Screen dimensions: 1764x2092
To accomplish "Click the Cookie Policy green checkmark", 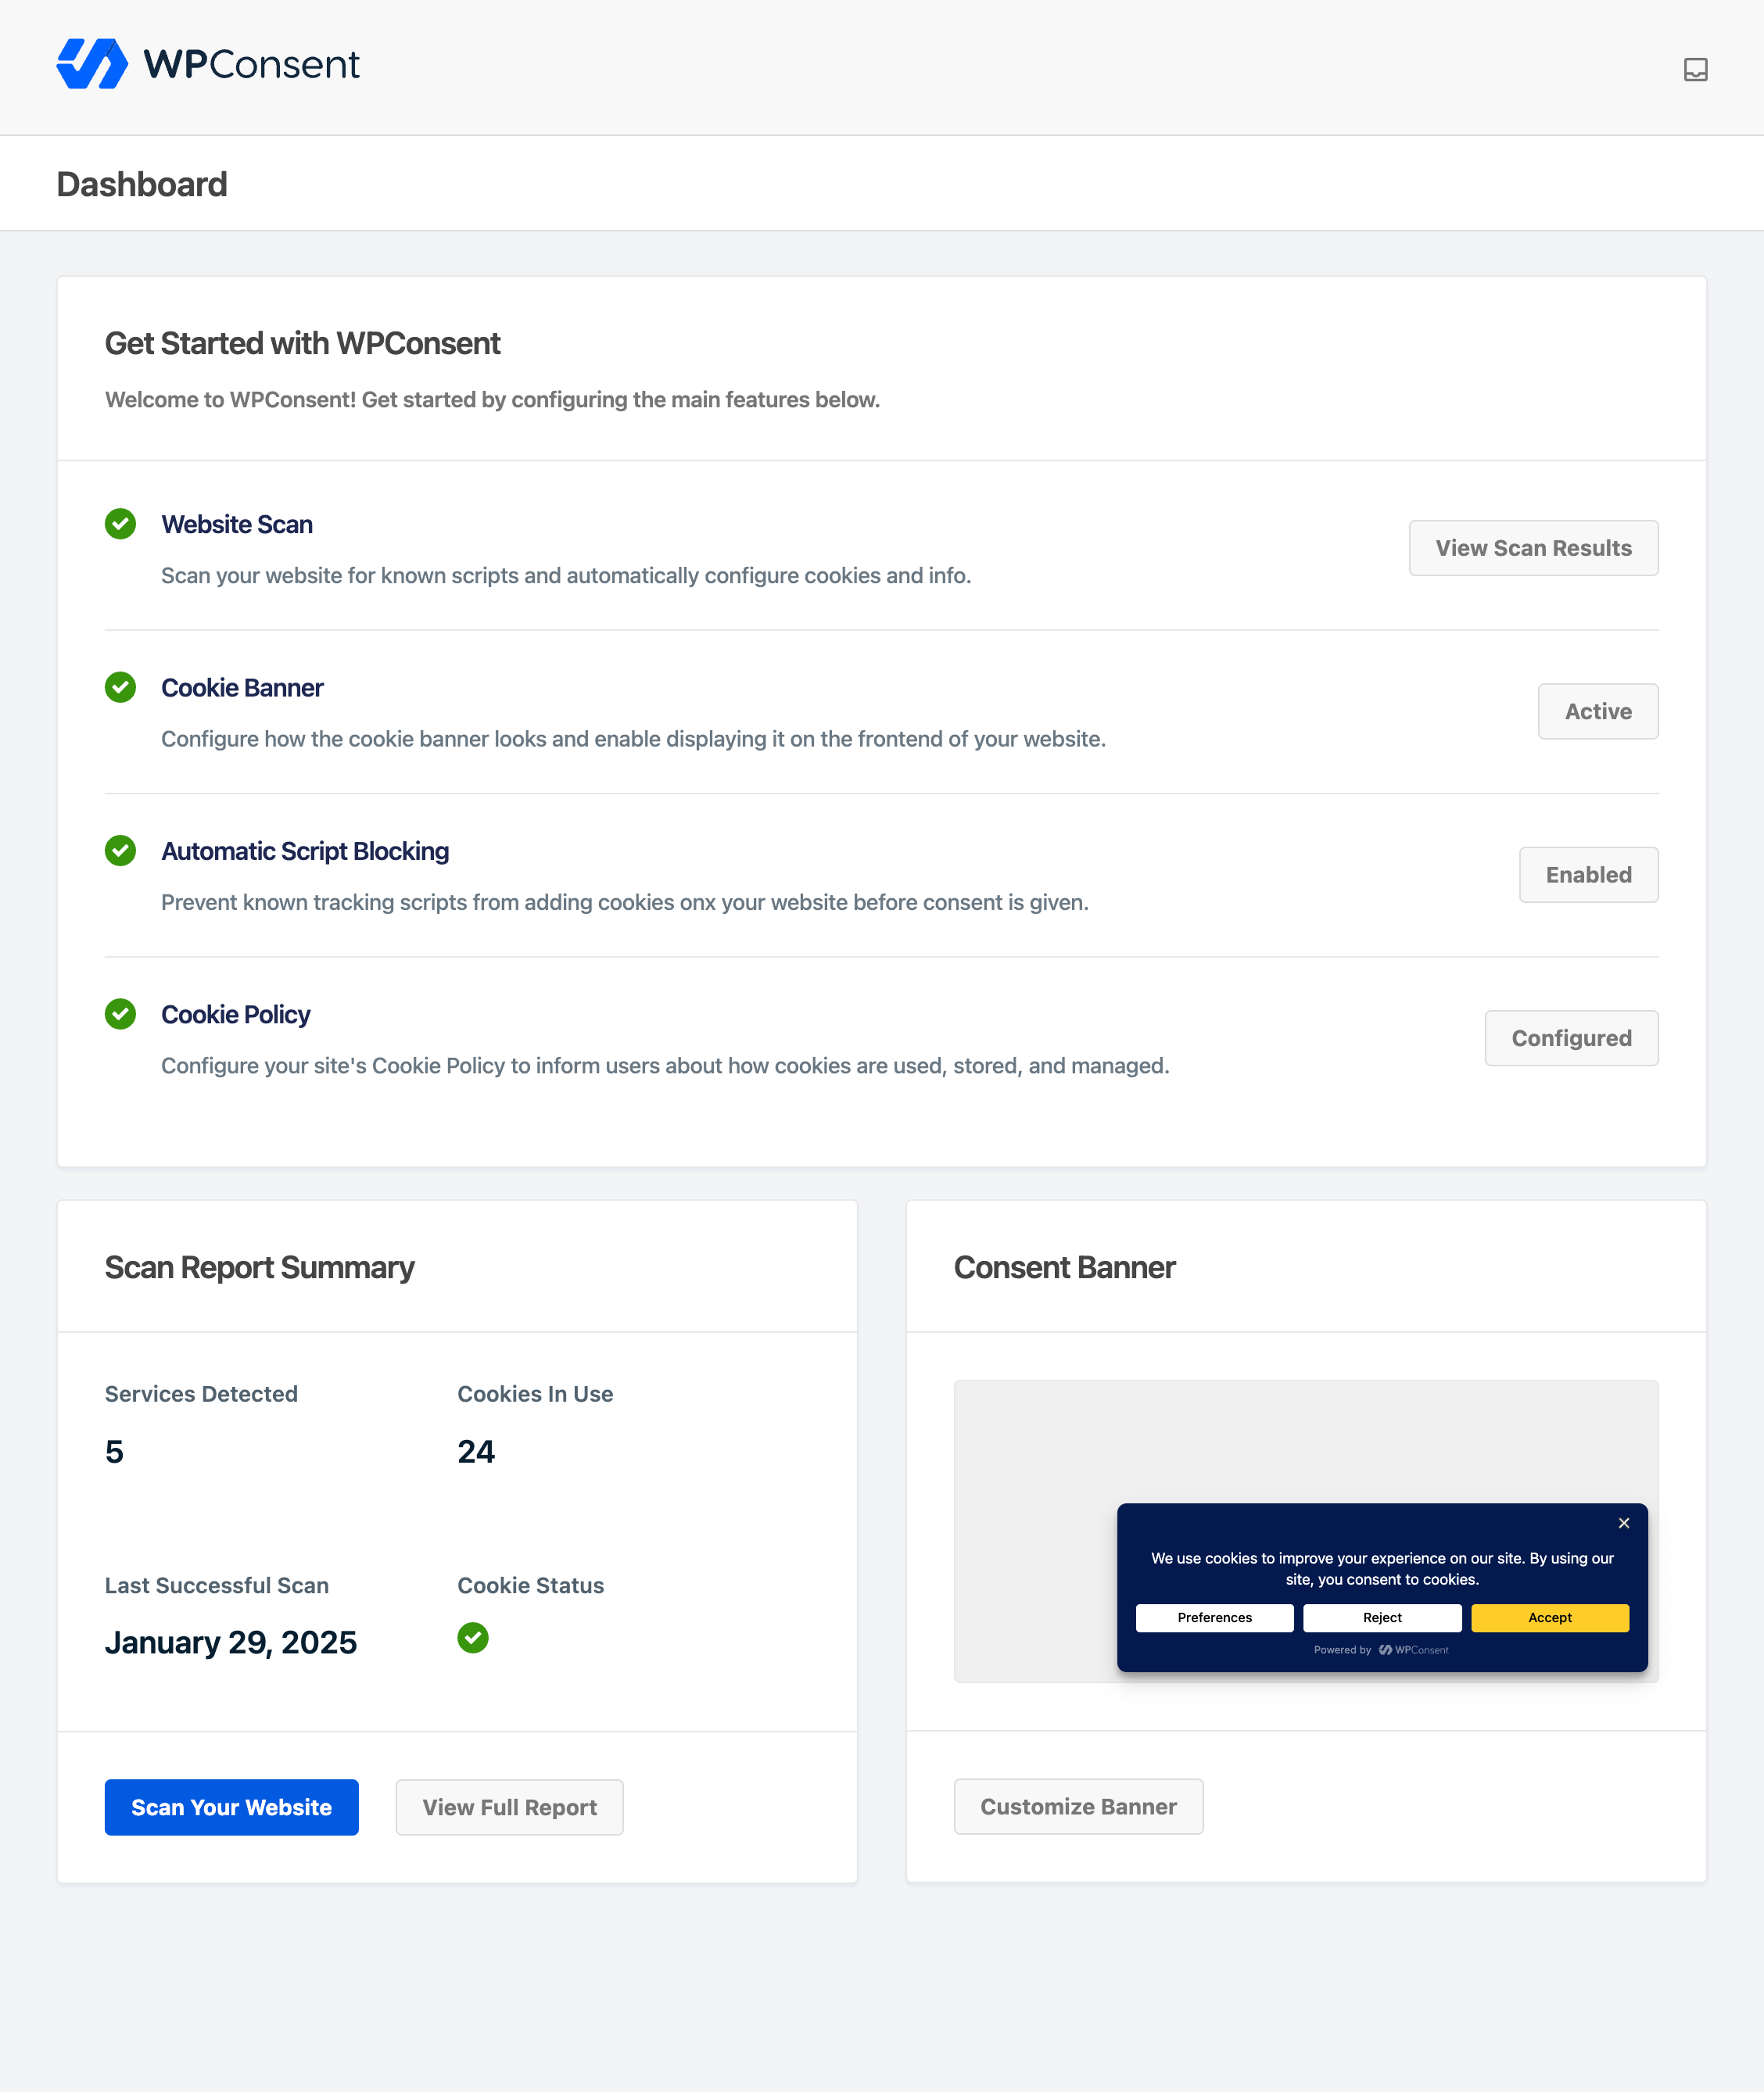I will pos(120,1014).
